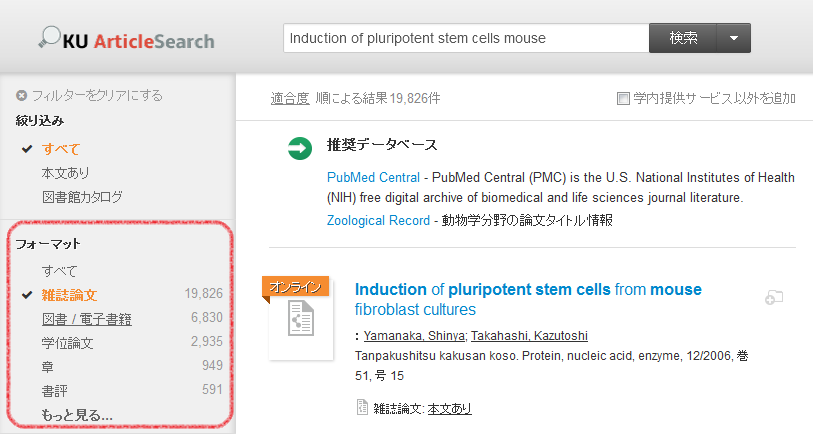Viewport: 813px width, 434px height.
Task: Open the PubMed Central link
Action: (373, 177)
